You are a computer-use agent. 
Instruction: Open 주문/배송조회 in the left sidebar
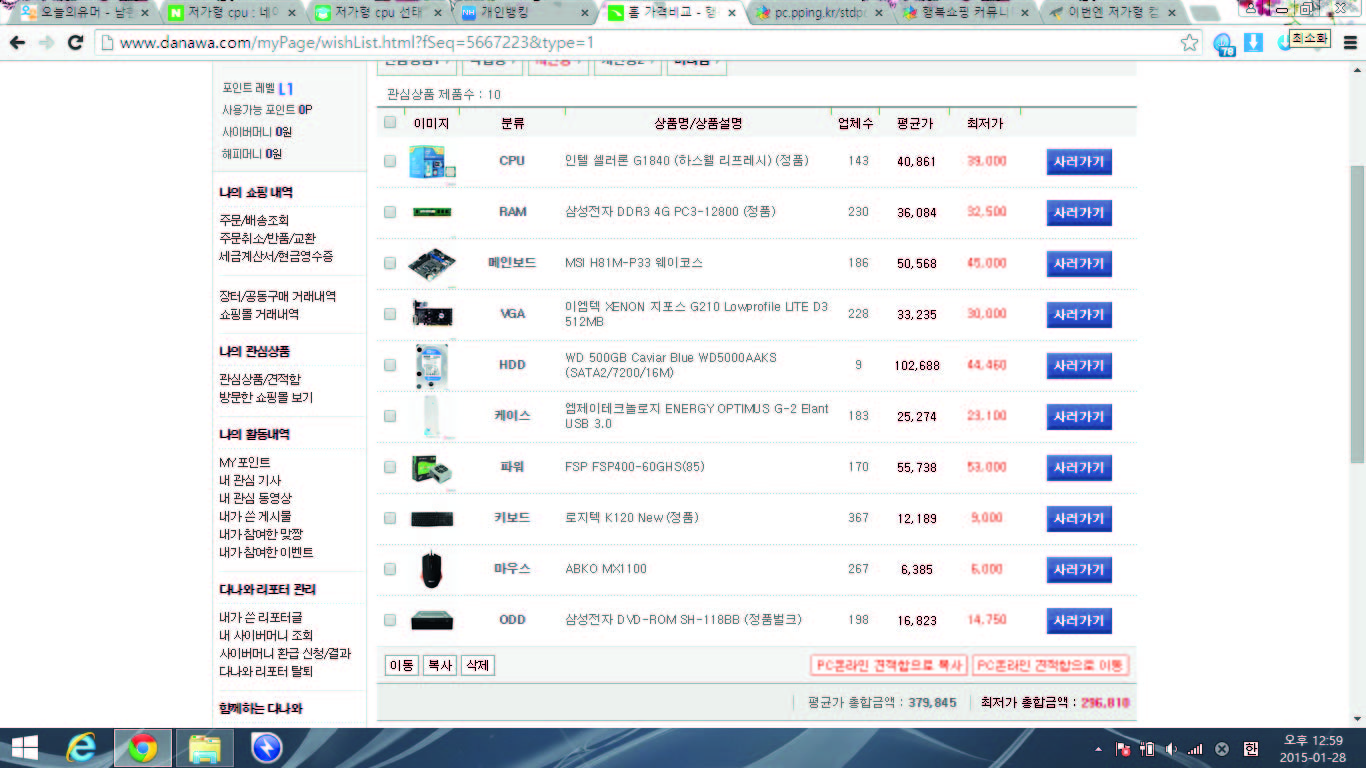[x=254, y=220]
